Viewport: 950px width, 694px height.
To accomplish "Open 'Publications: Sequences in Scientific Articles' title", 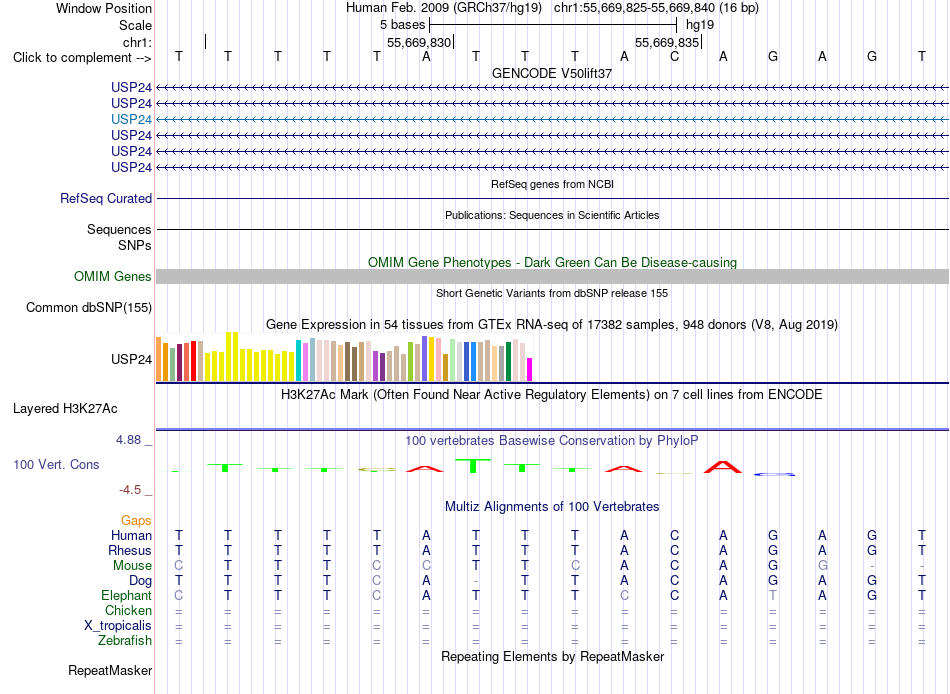I will click(552, 215).
